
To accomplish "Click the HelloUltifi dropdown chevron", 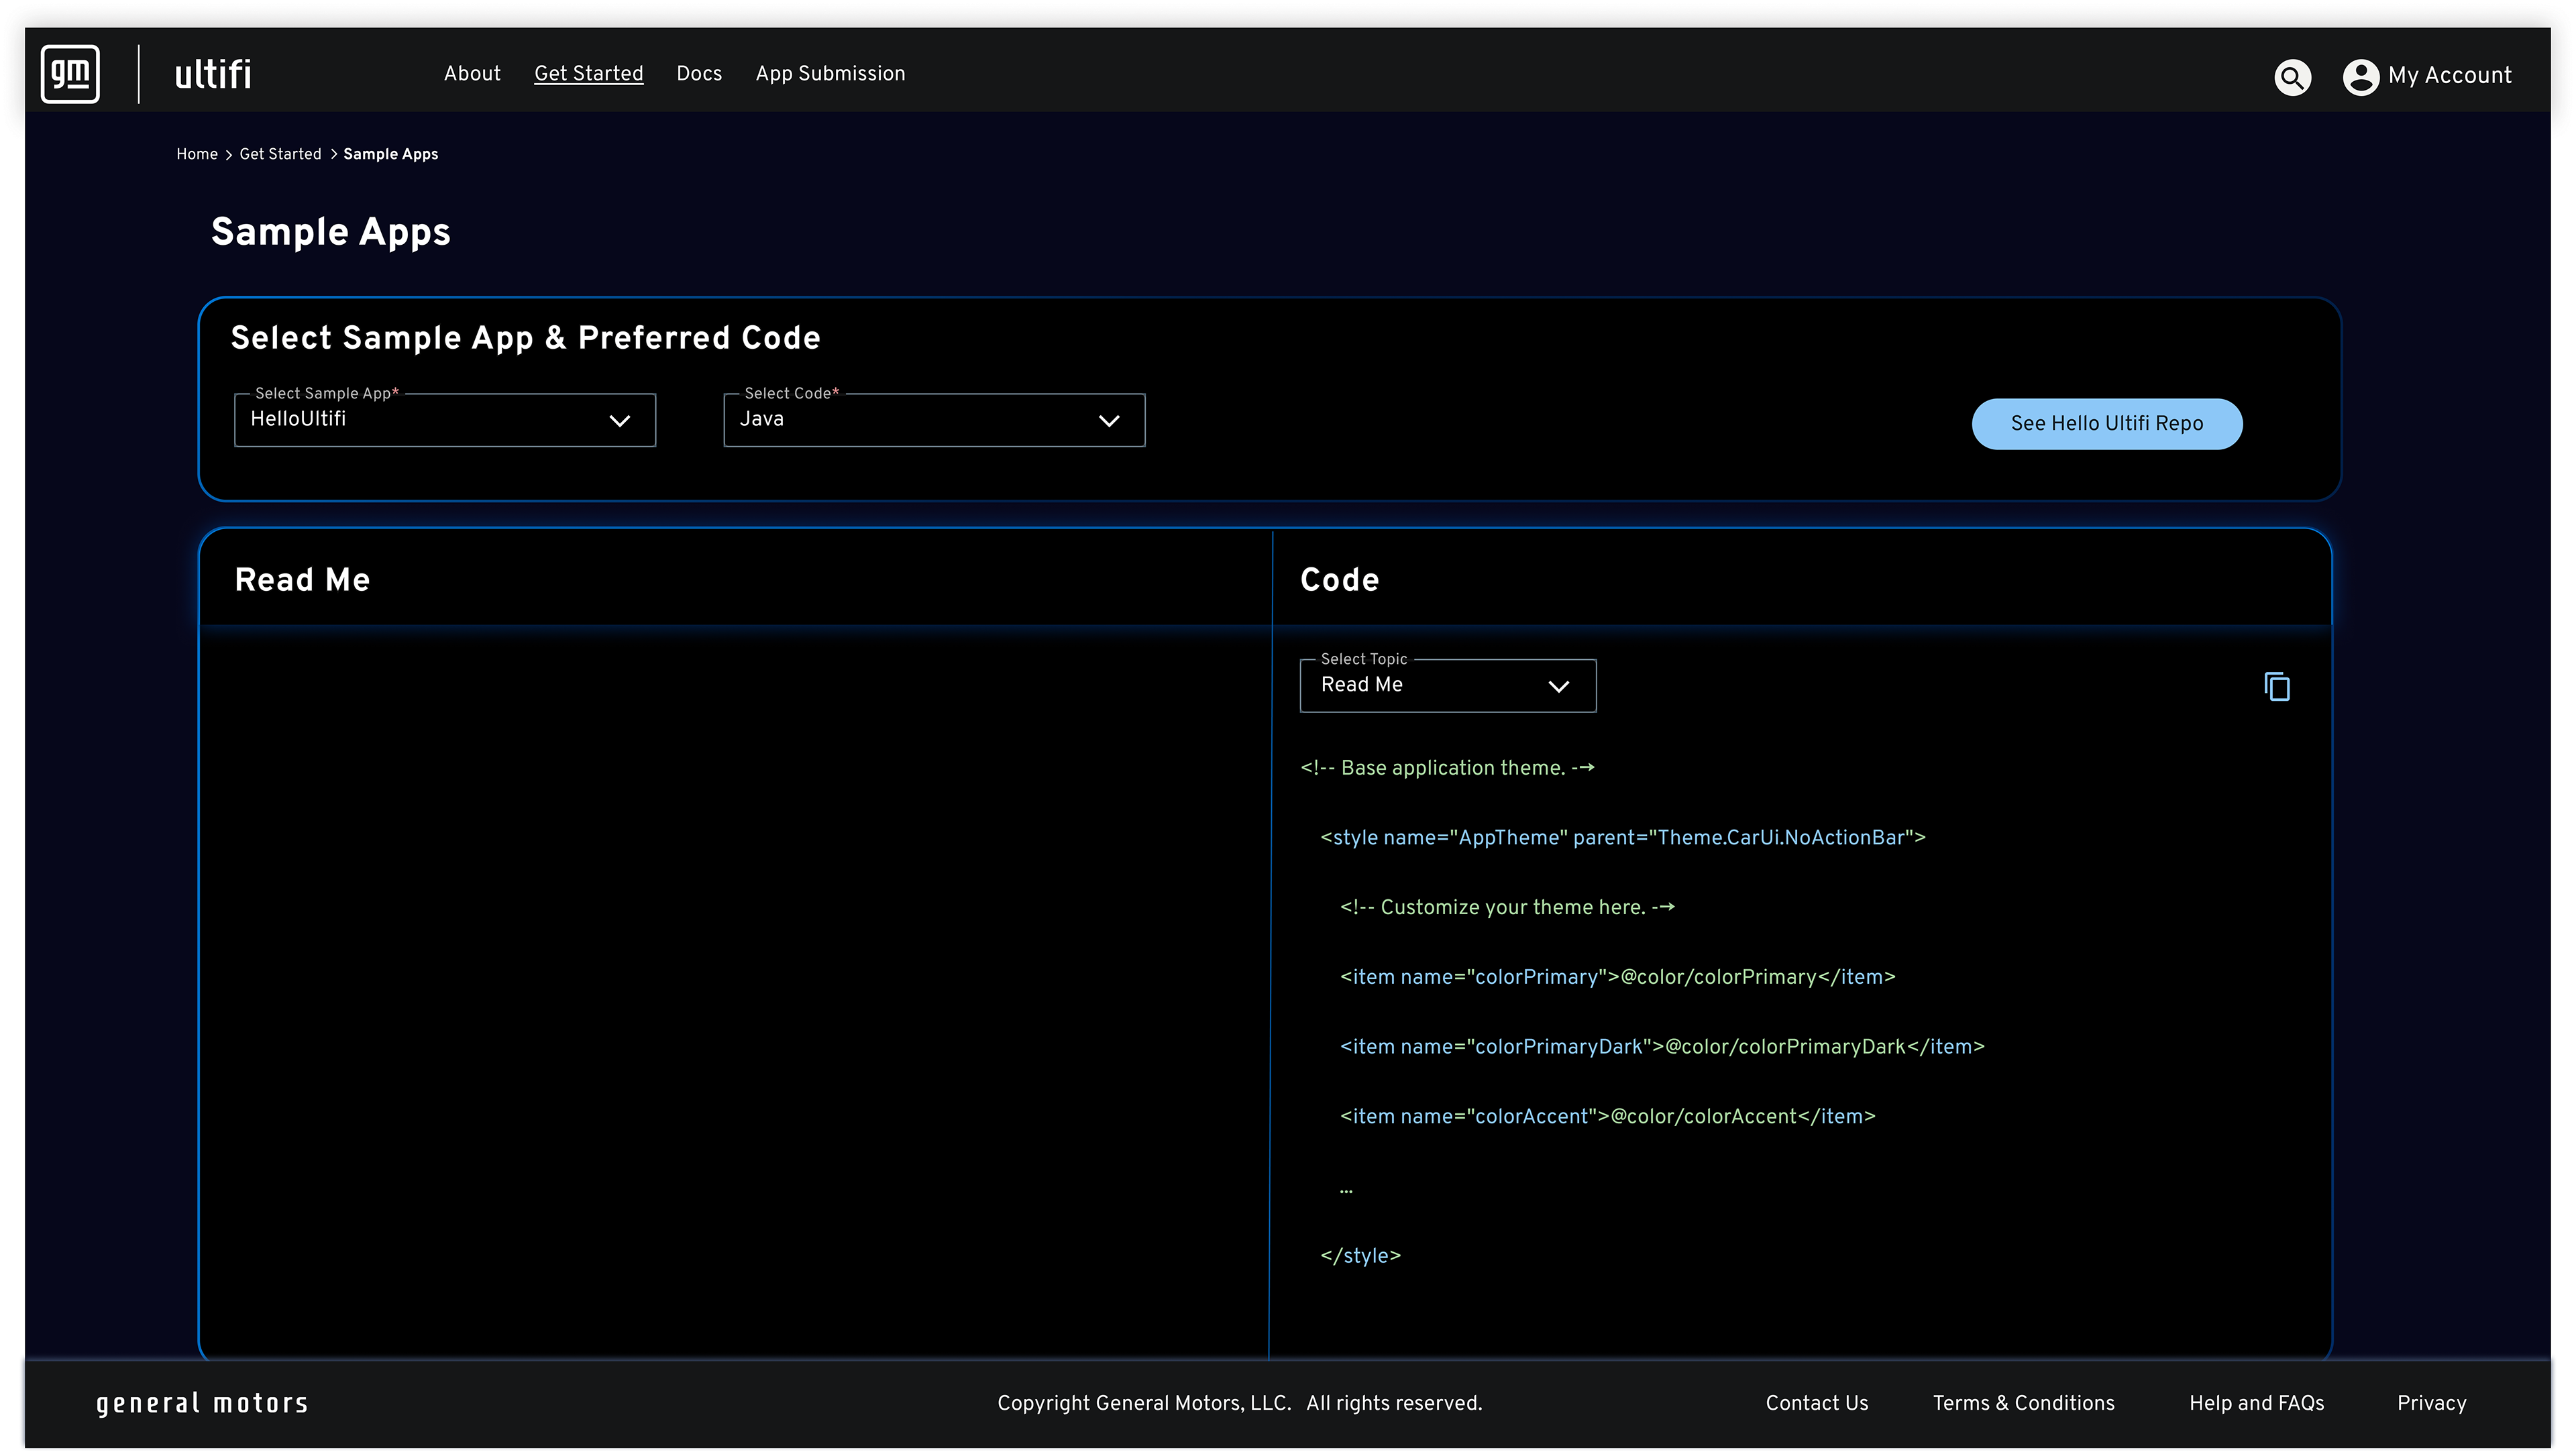I will pyautogui.click(x=620, y=421).
